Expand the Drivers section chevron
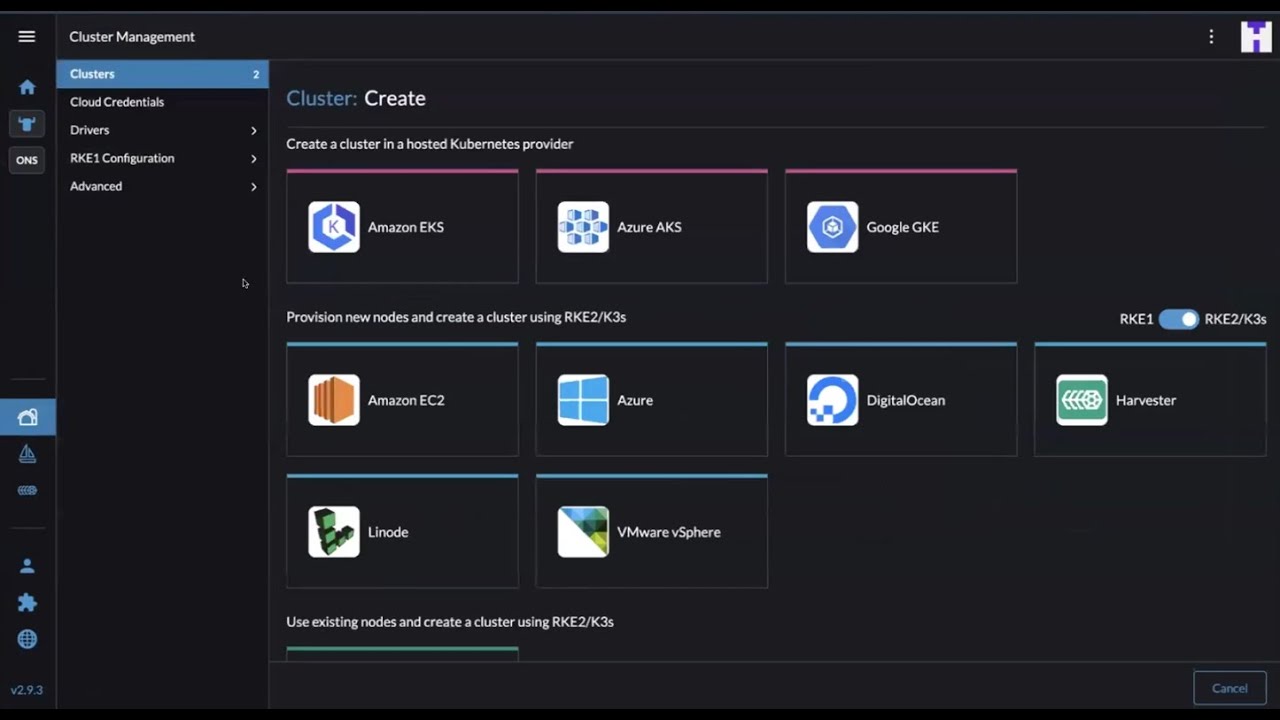 click(x=253, y=130)
